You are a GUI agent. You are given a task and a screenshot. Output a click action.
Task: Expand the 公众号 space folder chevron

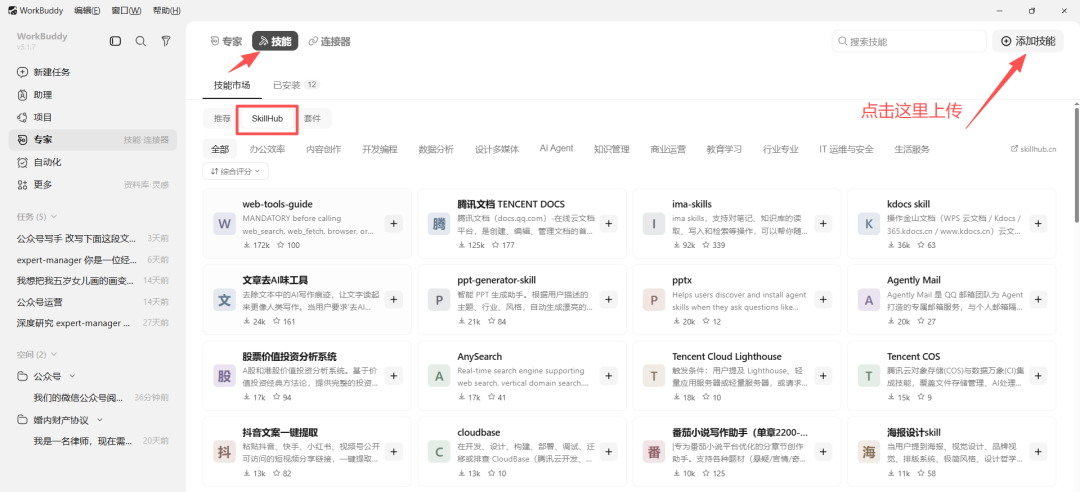point(72,376)
